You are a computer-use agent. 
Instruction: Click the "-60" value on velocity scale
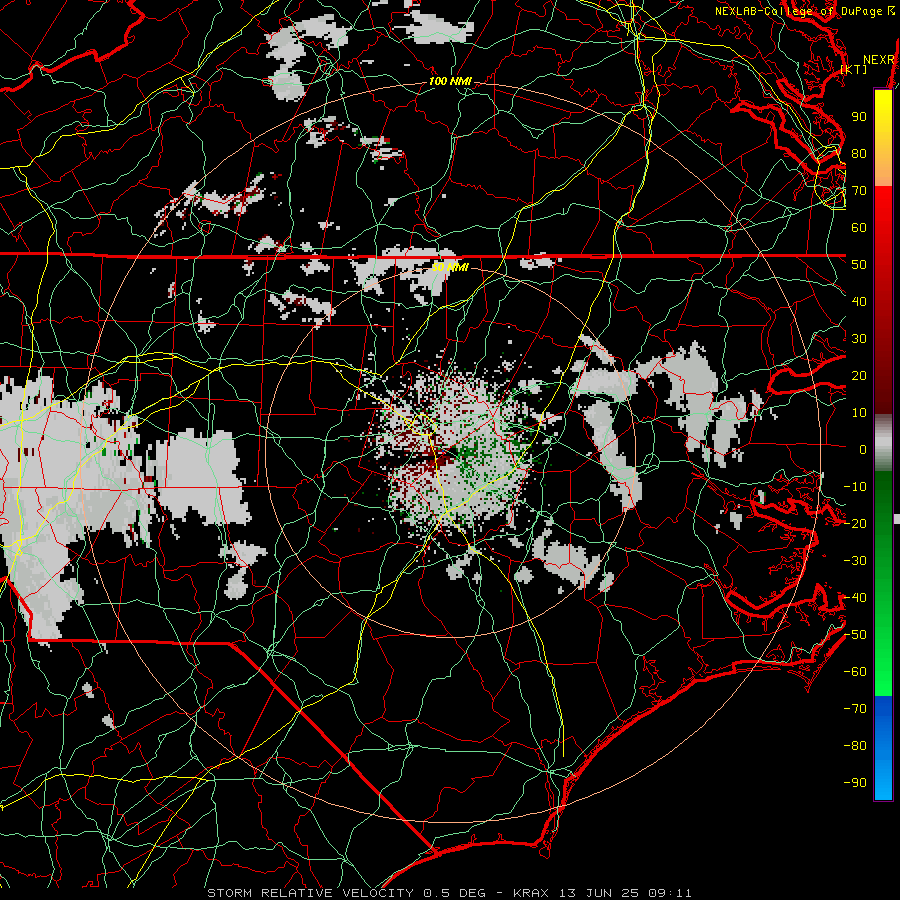(x=855, y=672)
